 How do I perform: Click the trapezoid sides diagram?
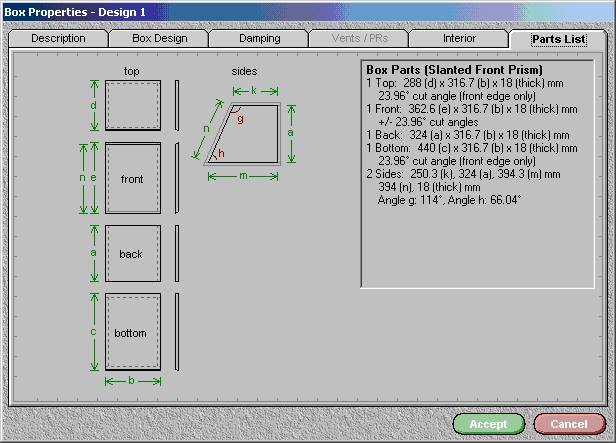245,132
